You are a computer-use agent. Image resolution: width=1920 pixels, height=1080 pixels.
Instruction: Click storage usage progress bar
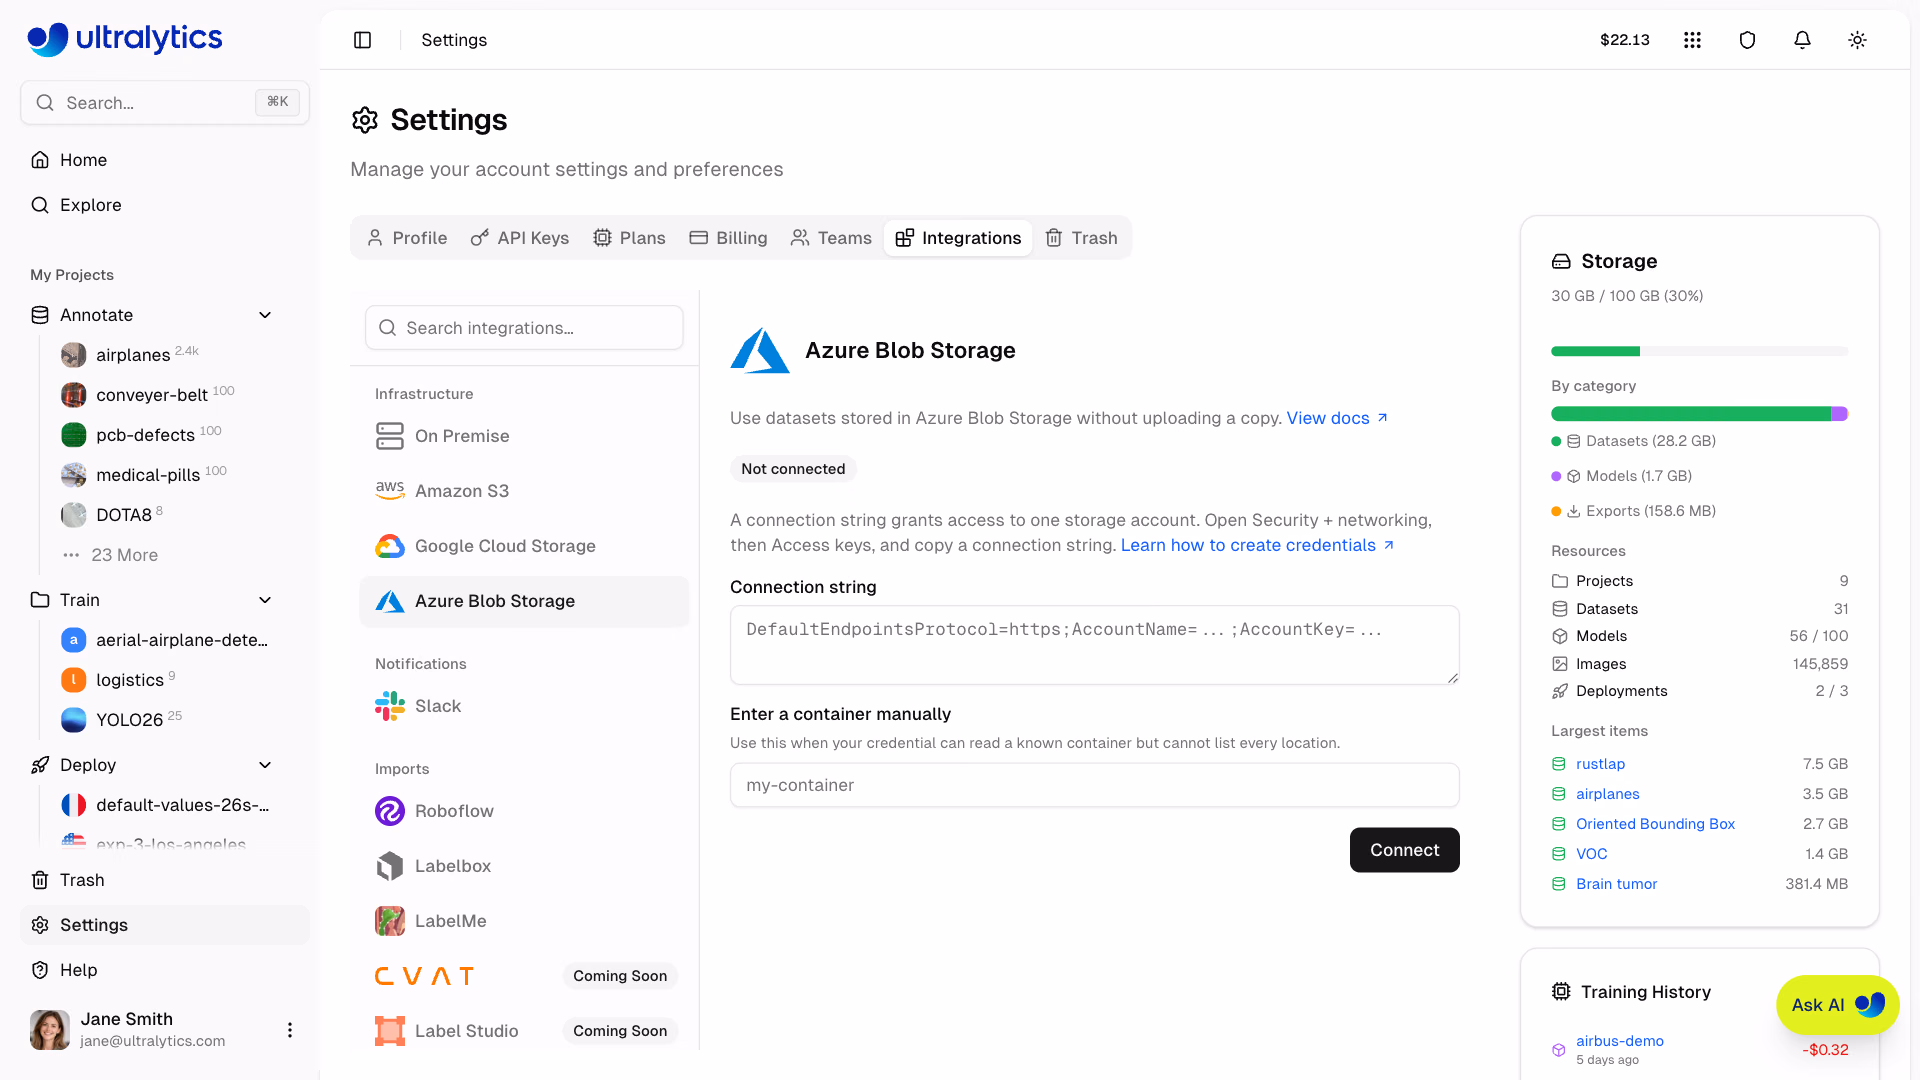tap(1699, 351)
